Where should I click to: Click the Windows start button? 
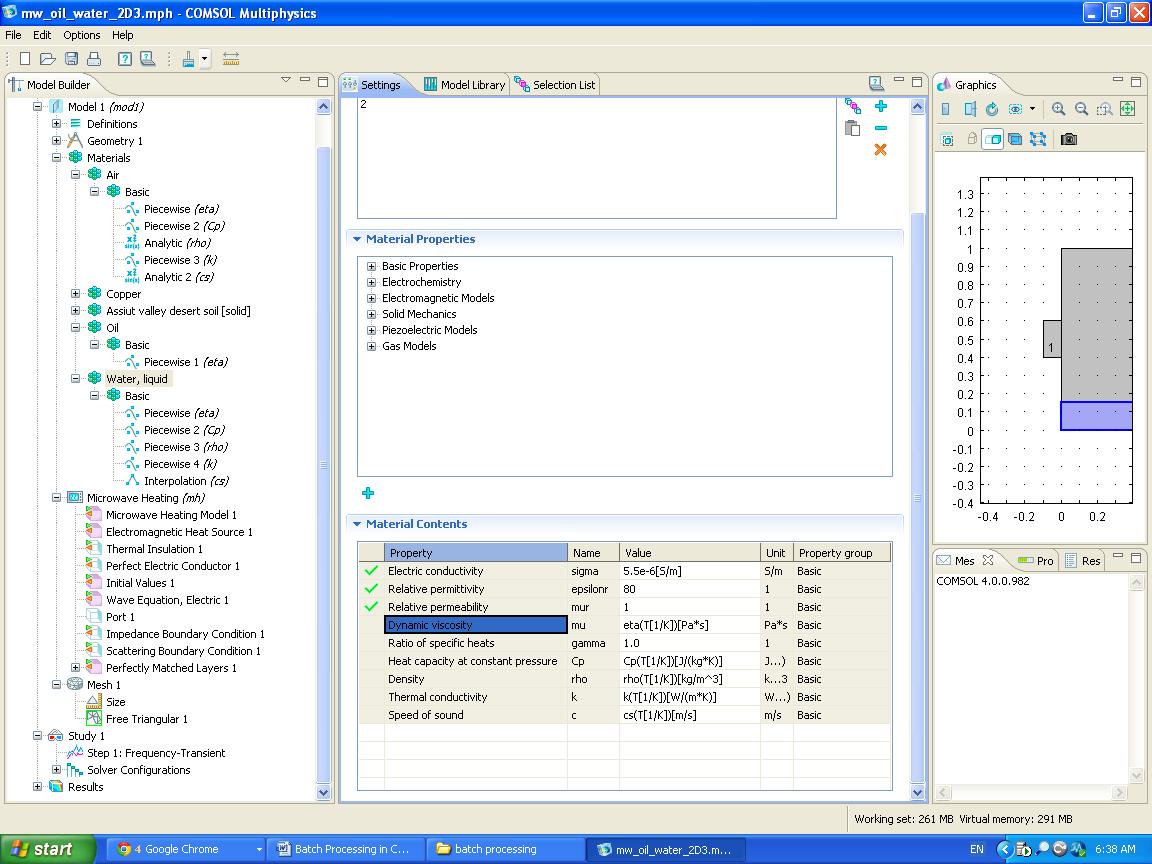click(48, 849)
